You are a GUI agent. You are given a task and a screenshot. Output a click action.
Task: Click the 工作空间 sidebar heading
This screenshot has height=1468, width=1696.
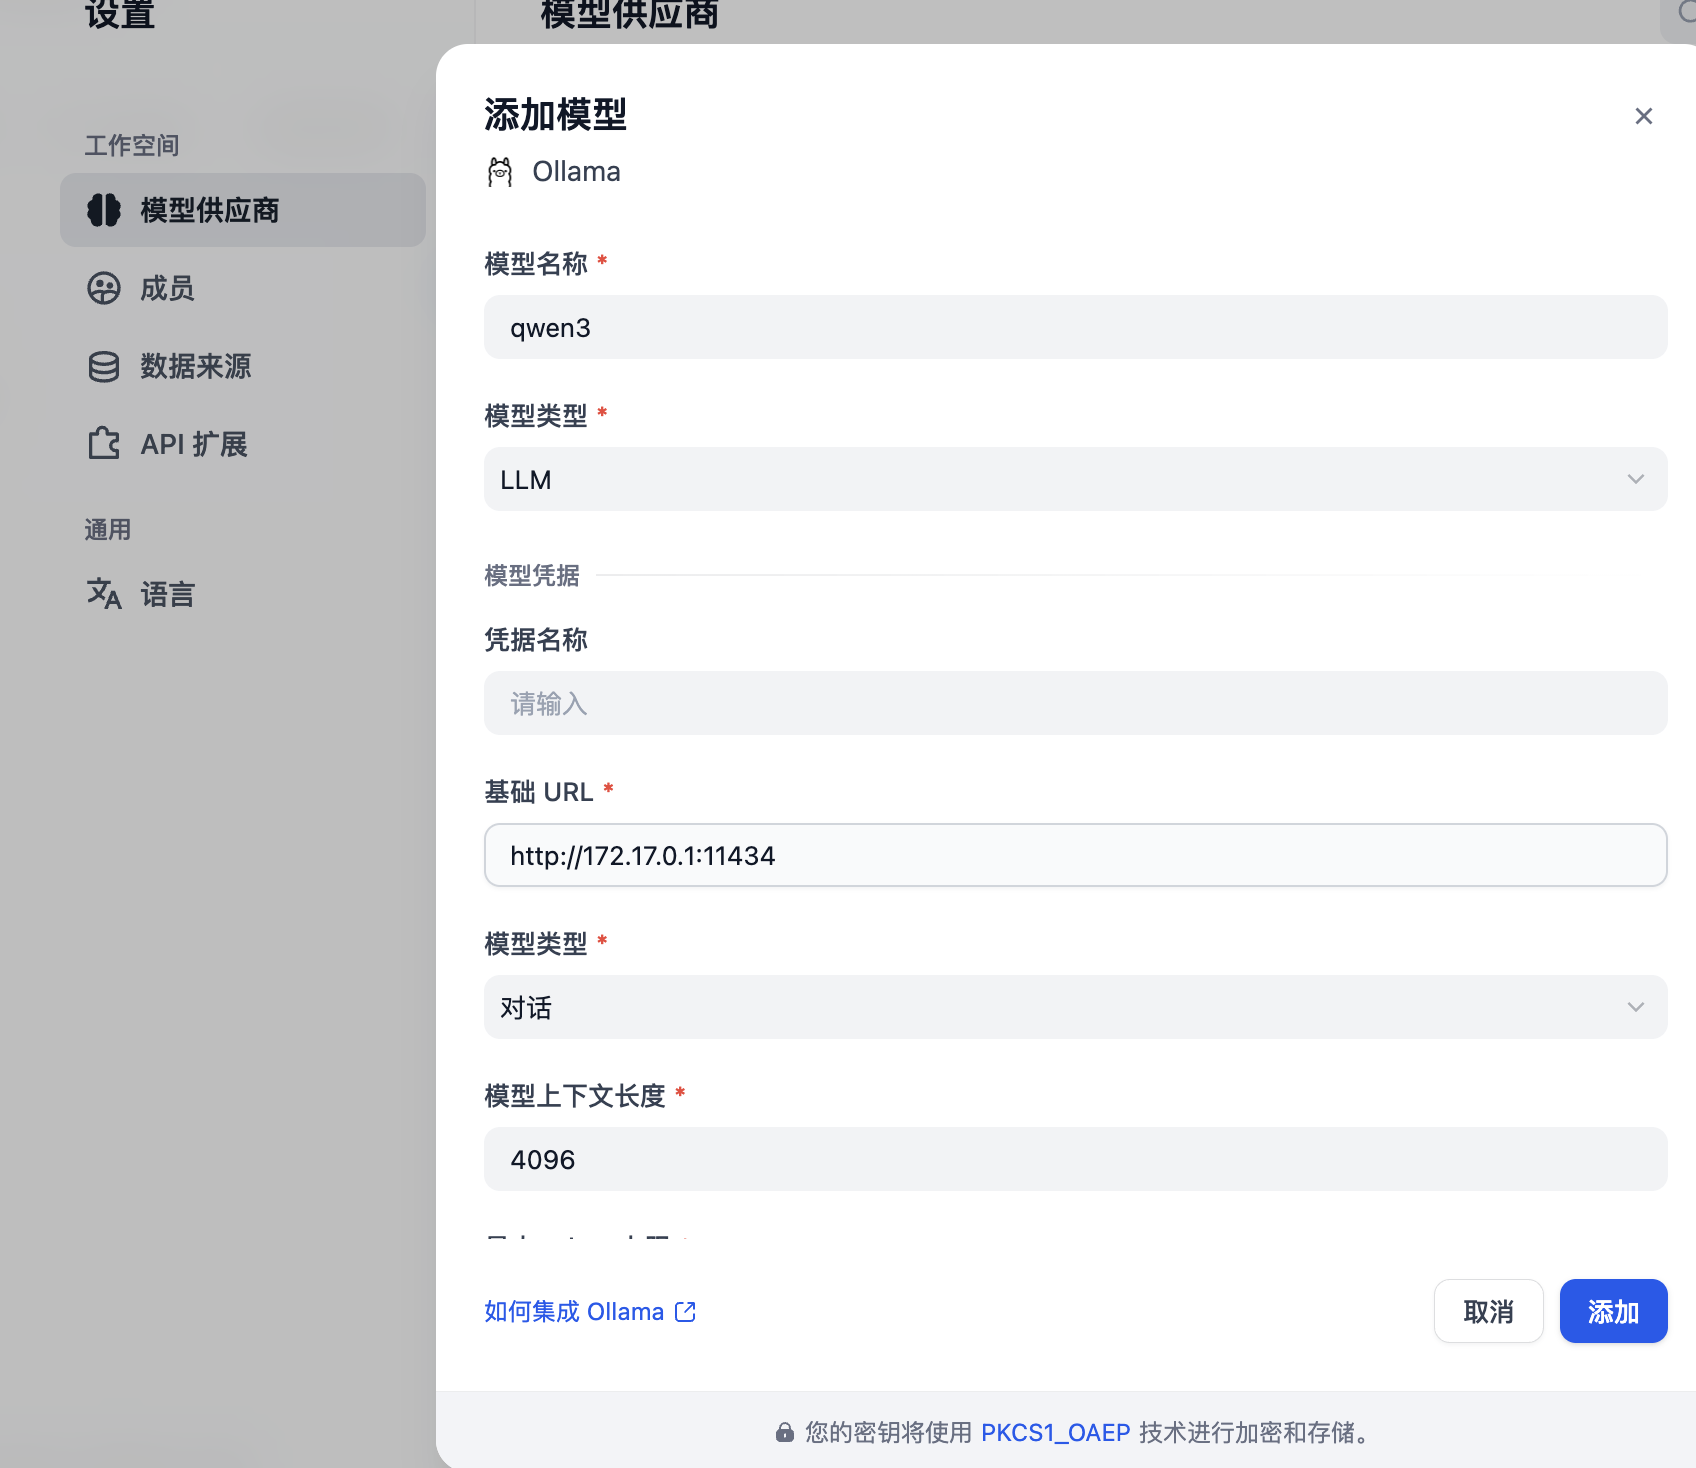point(132,146)
